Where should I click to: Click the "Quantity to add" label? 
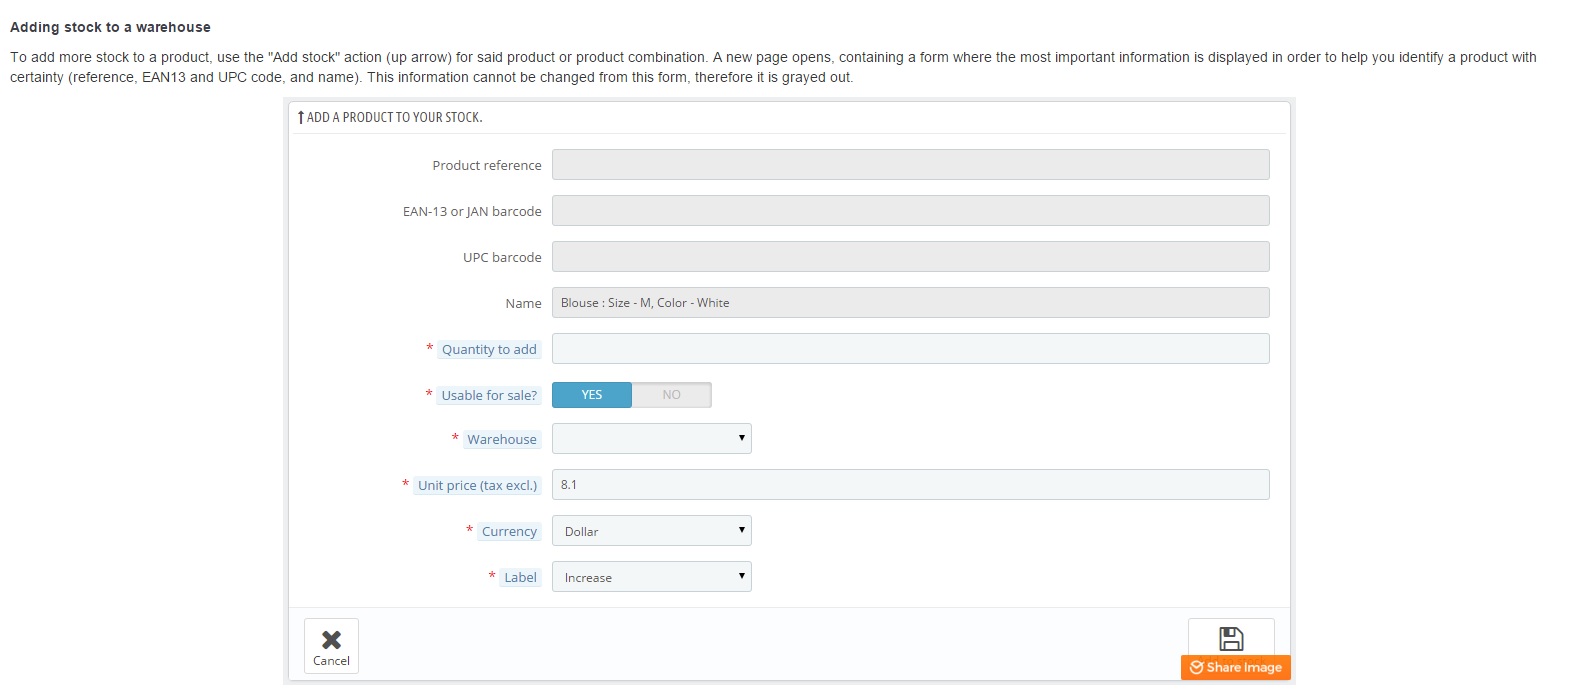pos(489,349)
